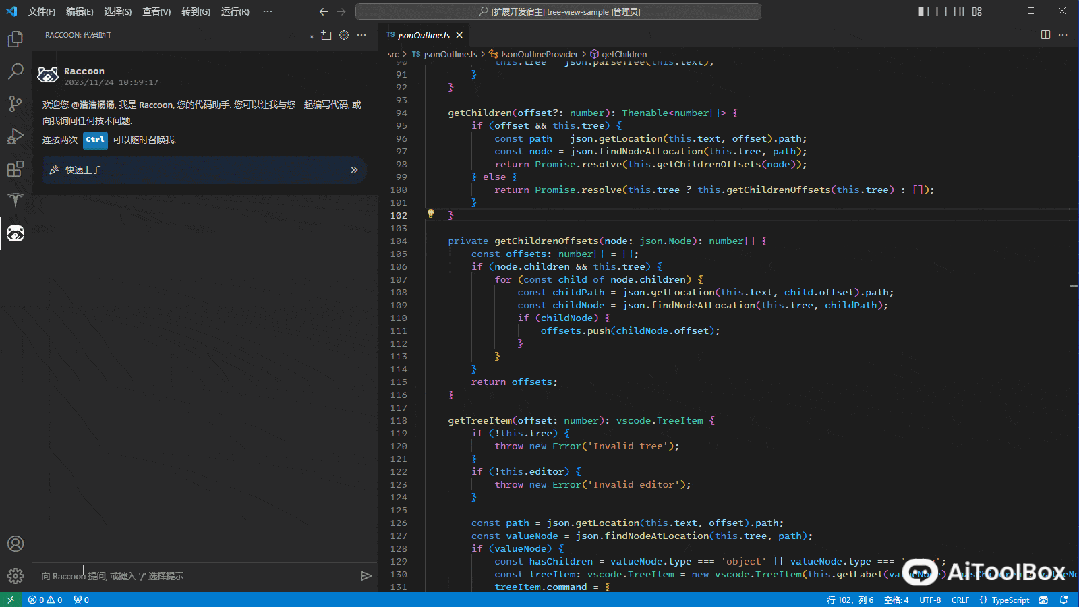The width and height of the screenshot is (1079, 607).
Task: Open the Accounts menu icon
Action: click(x=15, y=544)
